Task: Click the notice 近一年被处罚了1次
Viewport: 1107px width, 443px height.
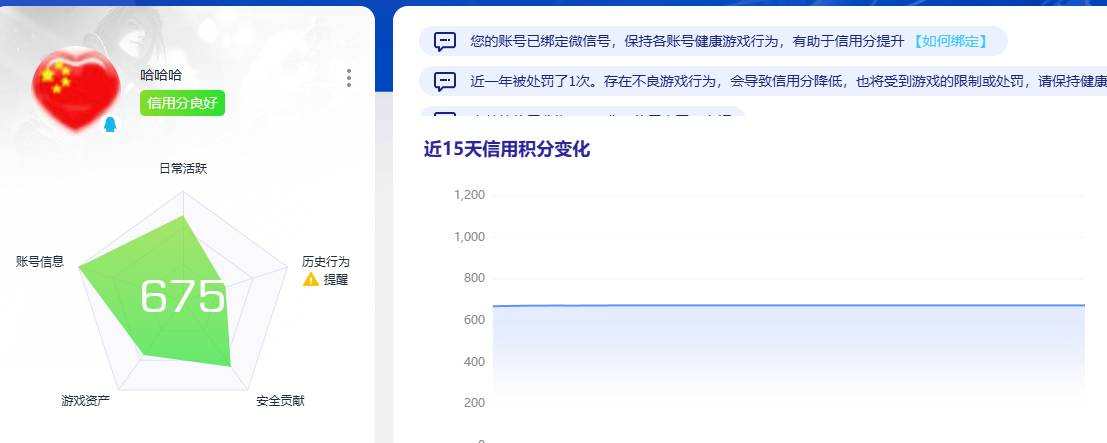Action: coord(763,81)
